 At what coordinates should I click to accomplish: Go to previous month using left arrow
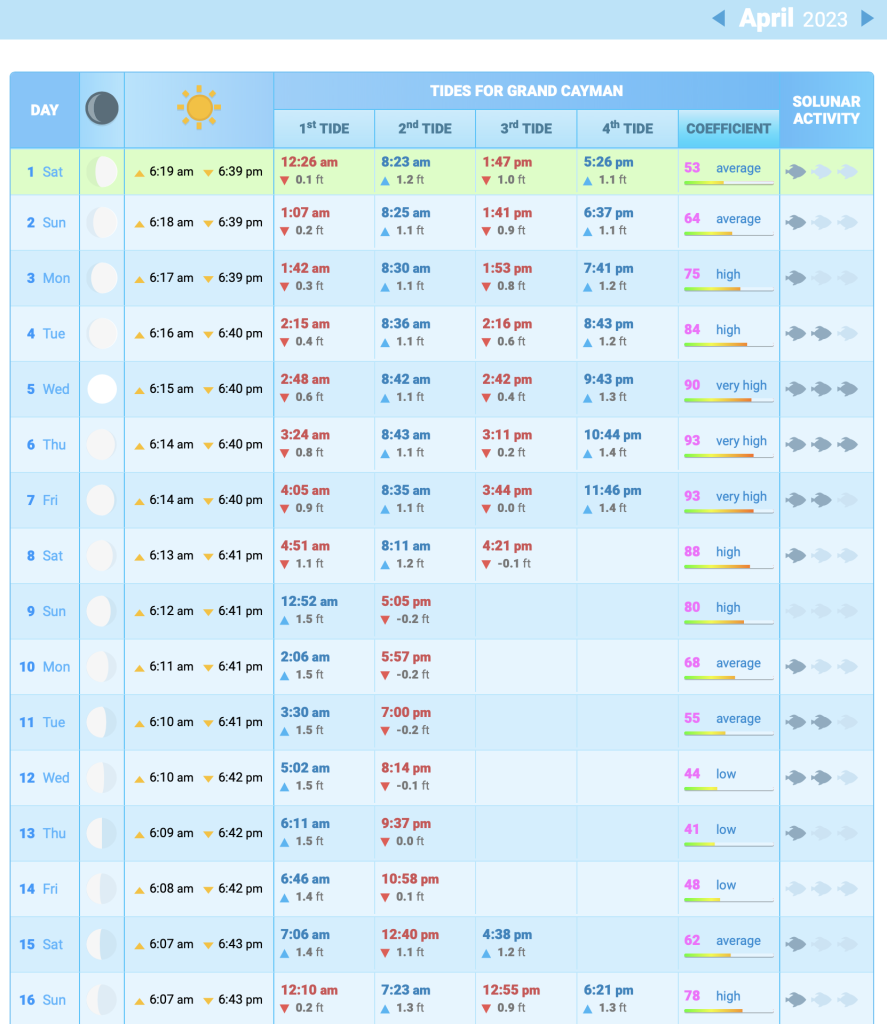pos(718,19)
